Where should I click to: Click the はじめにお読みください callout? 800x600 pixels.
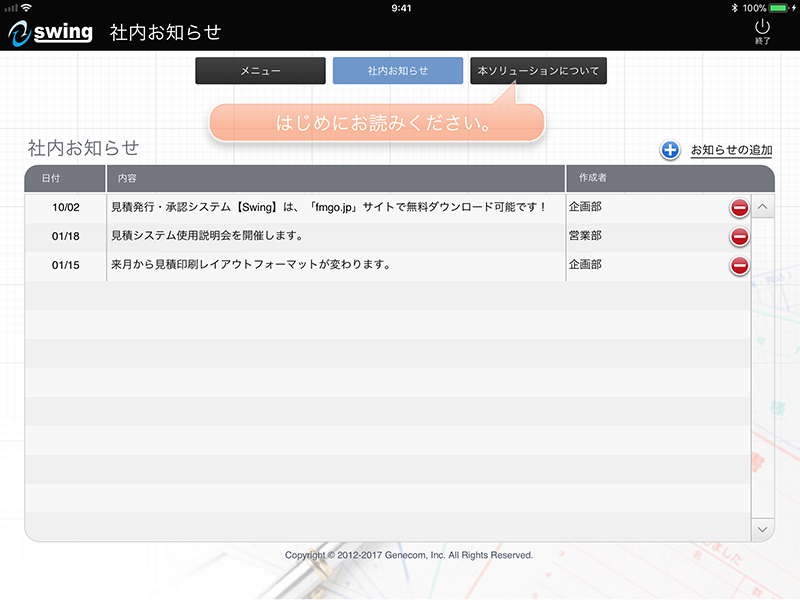pyautogui.click(x=376, y=124)
